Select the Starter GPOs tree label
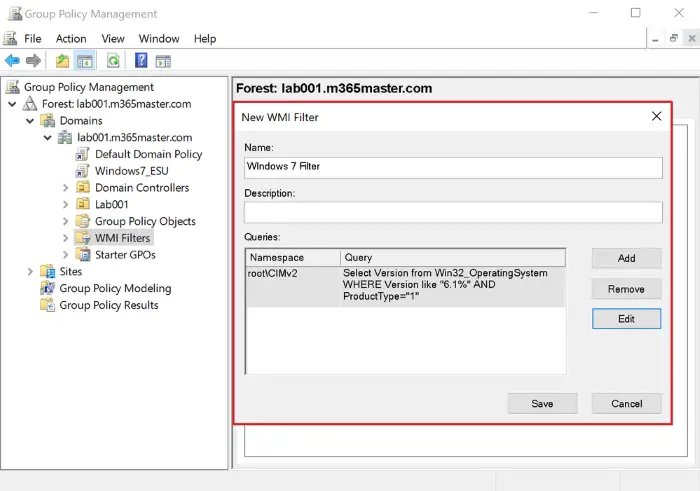The image size is (700, 491). coord(125,254)
